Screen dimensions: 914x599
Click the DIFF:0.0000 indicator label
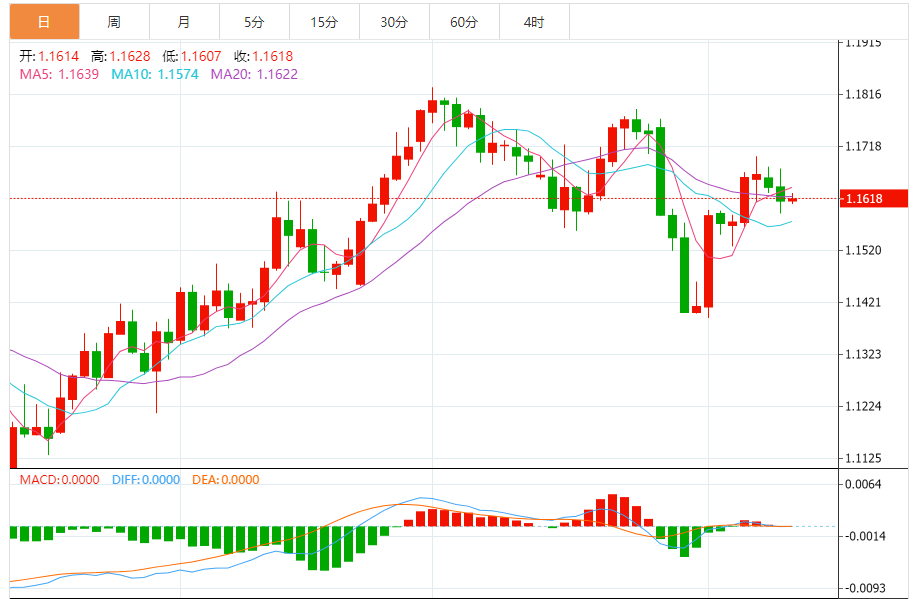coord(146,480)
